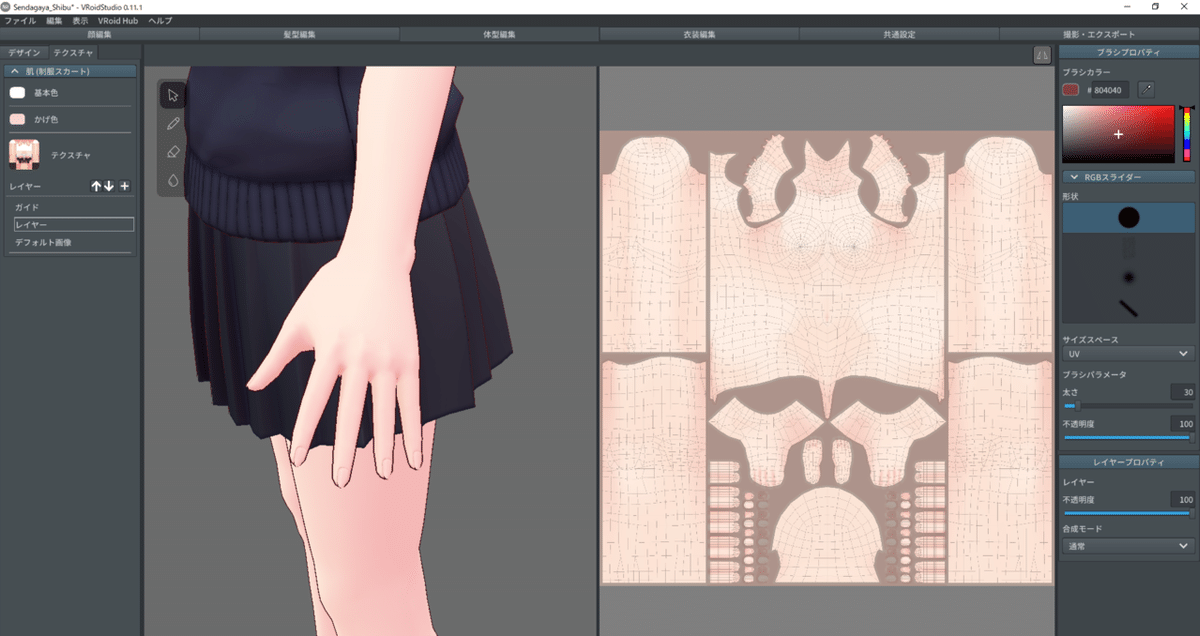Adjust the 太さ brush size slider
The height and width of the screenshot is (636, 1200).
tap(1128, 406)
